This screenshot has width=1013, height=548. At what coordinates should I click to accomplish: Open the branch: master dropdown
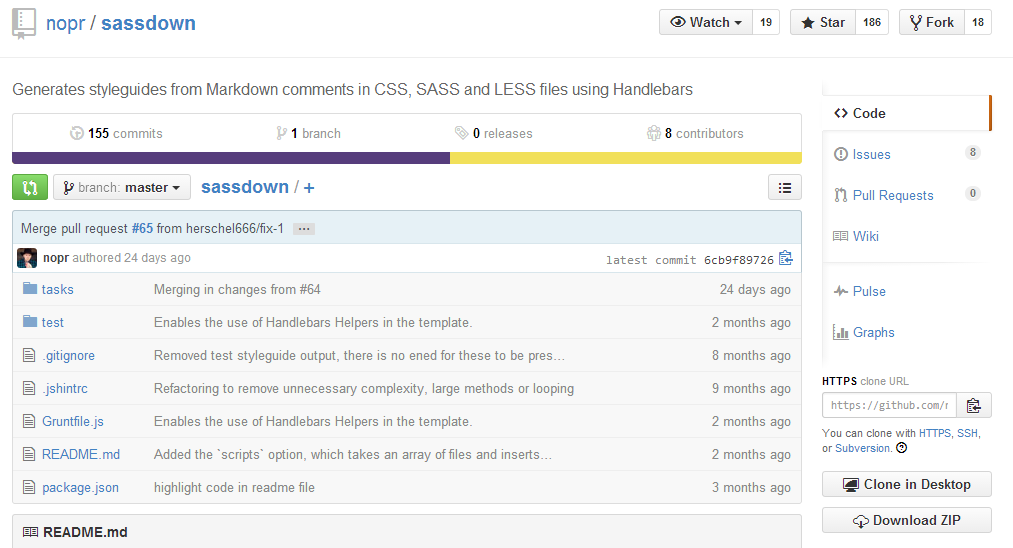tap(122, 187)
